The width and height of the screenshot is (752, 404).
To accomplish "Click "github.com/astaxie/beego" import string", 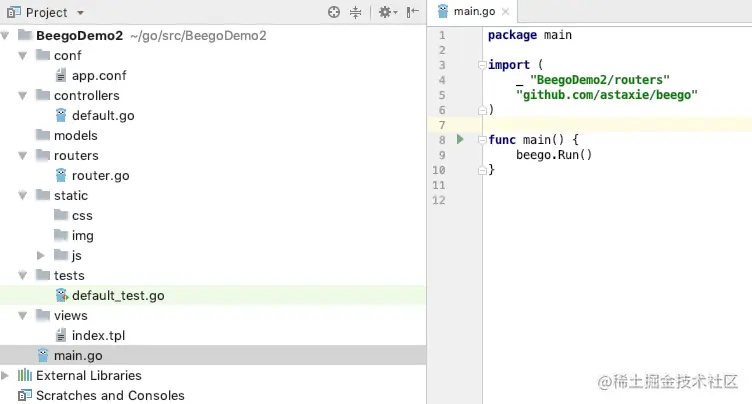I will [x=607, y=95].
